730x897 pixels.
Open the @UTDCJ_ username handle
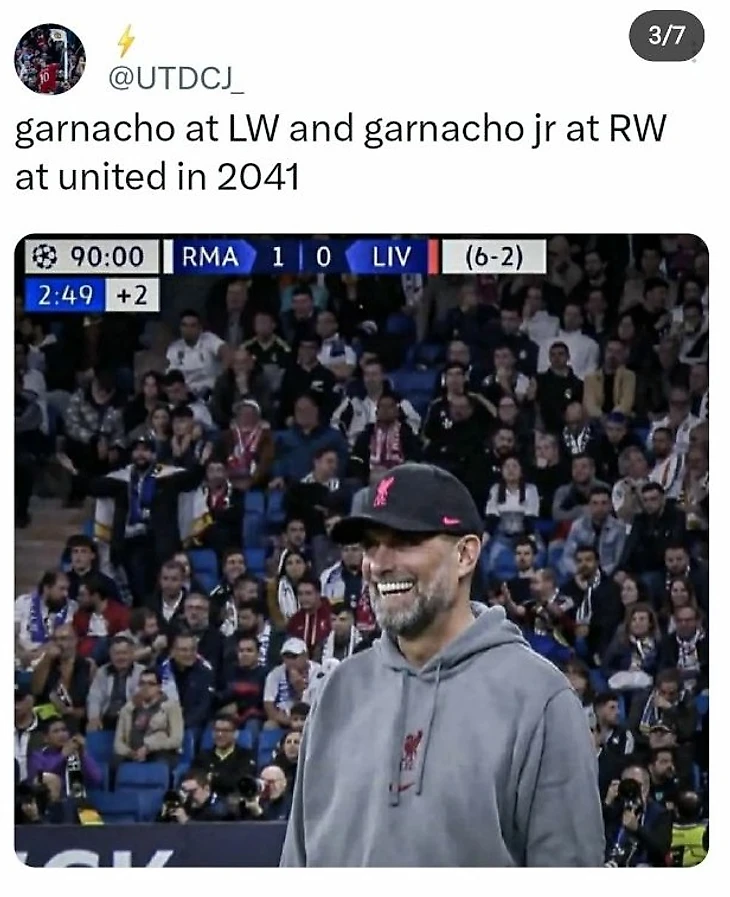click(x=176, y=78)
